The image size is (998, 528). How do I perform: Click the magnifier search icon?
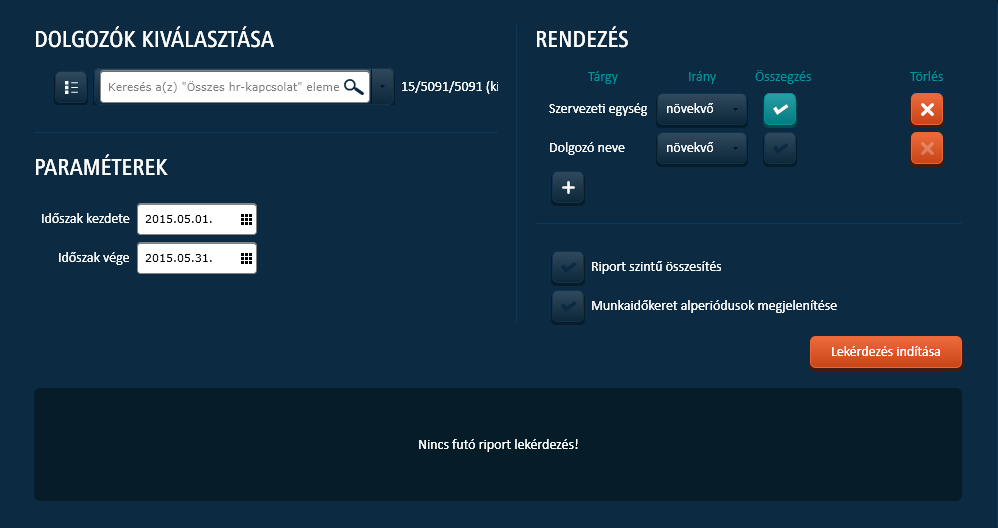tap(354, 87)
